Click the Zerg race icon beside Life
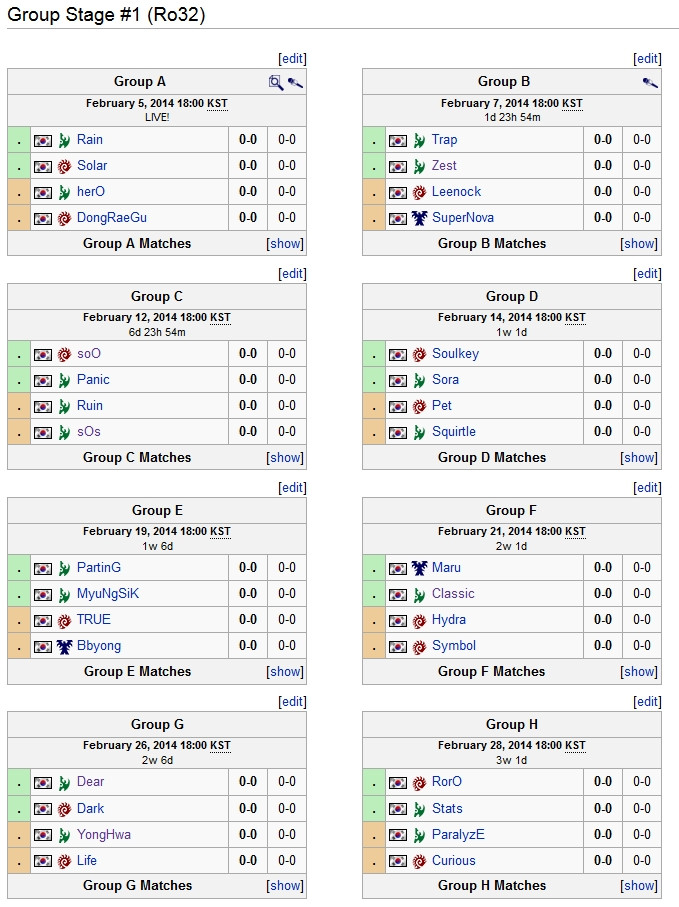Screen dimensions: 679x907 click(x=65, y=861)
